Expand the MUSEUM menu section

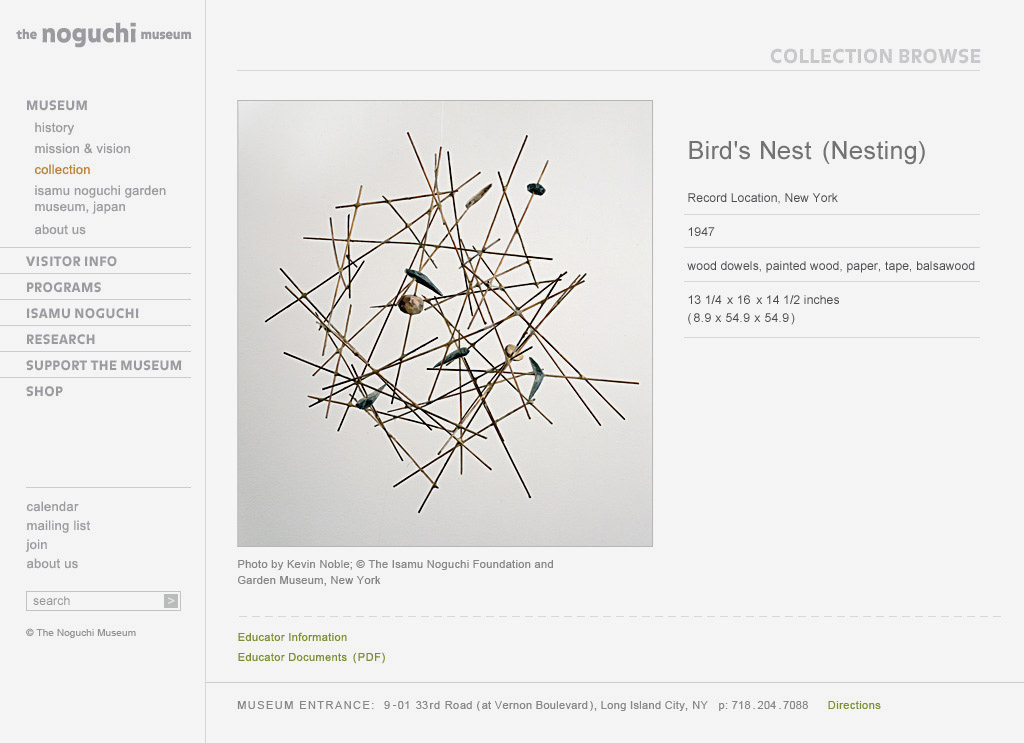[x=57, y=105]
